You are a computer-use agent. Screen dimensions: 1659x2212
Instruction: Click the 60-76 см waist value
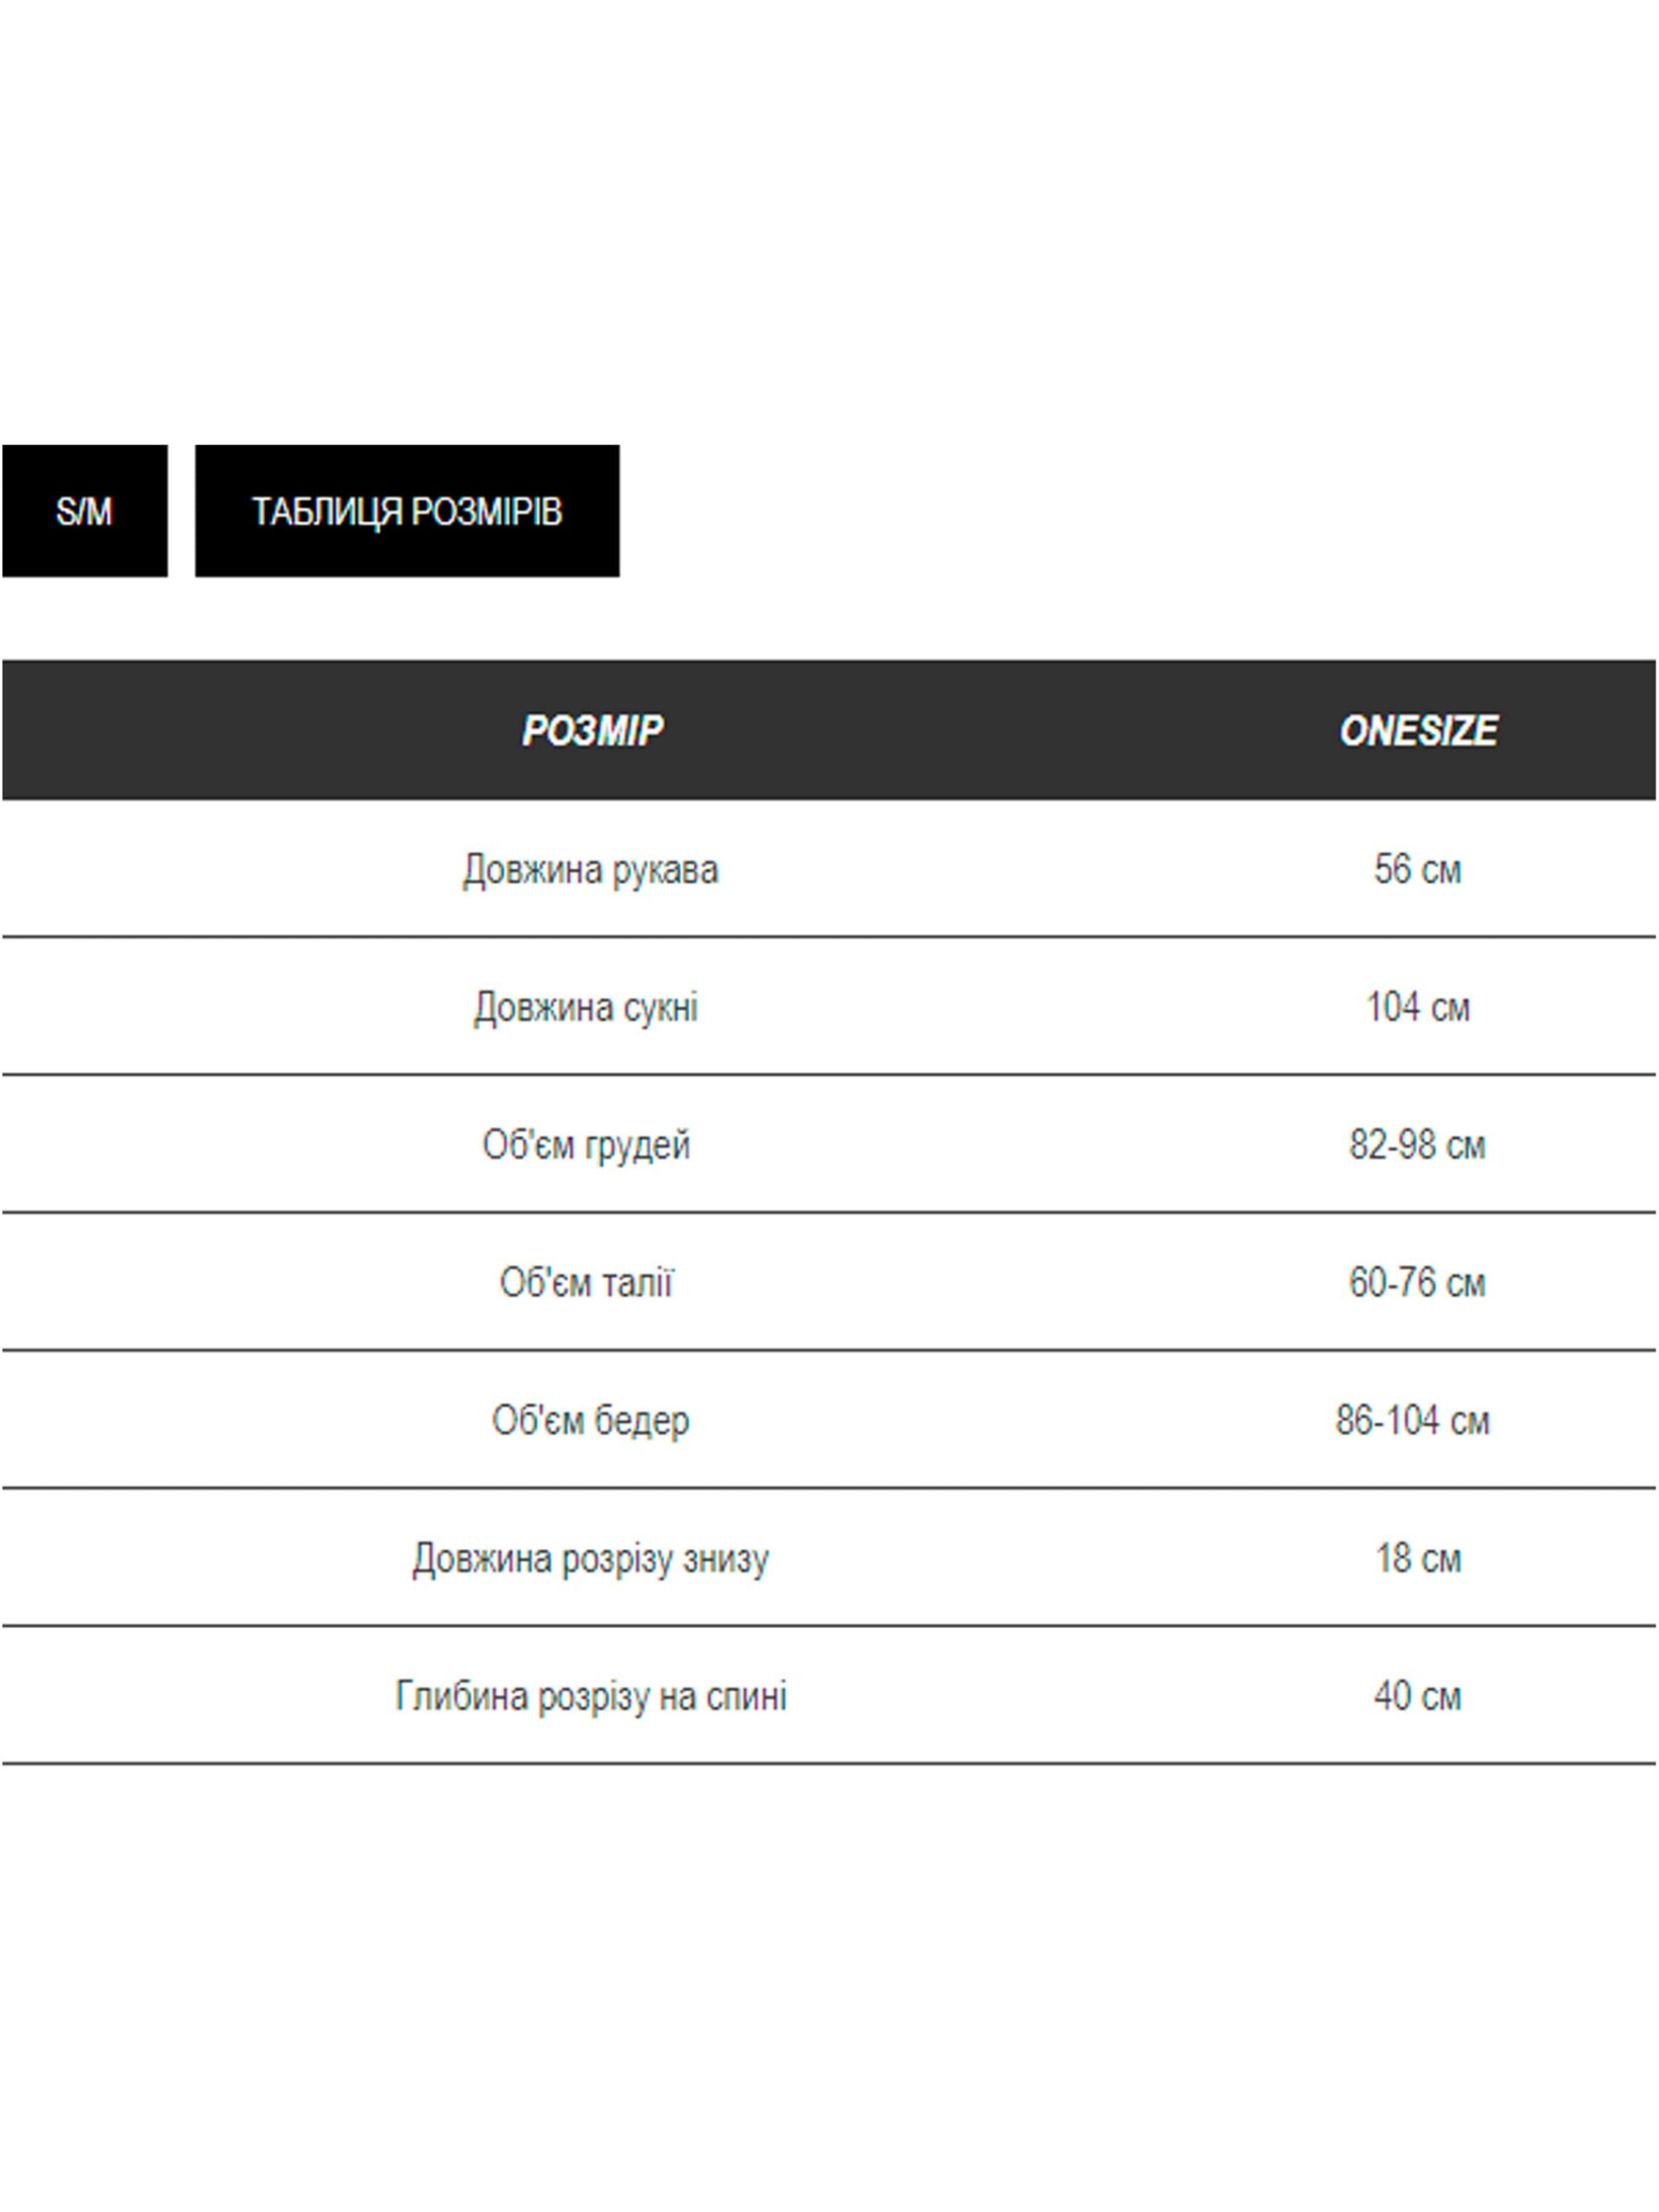1417,1283
